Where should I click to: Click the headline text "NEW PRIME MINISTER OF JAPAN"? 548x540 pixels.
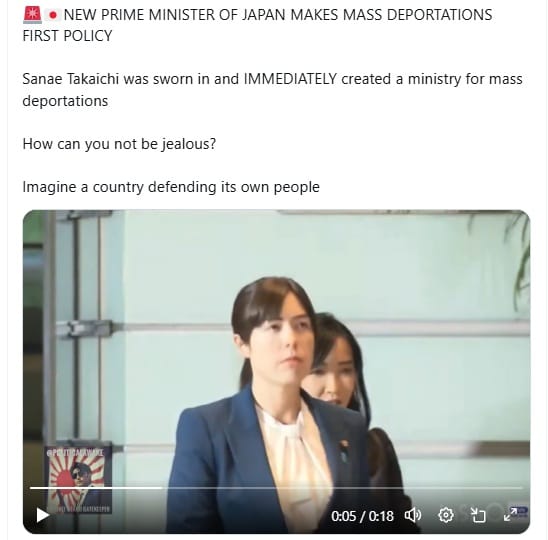[x=175, y=15]
